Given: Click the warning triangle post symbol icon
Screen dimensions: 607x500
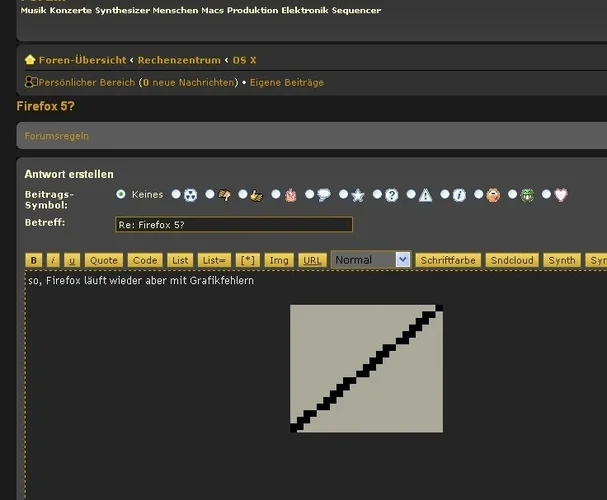Looking at the screenshot, I should pos(425,195).
